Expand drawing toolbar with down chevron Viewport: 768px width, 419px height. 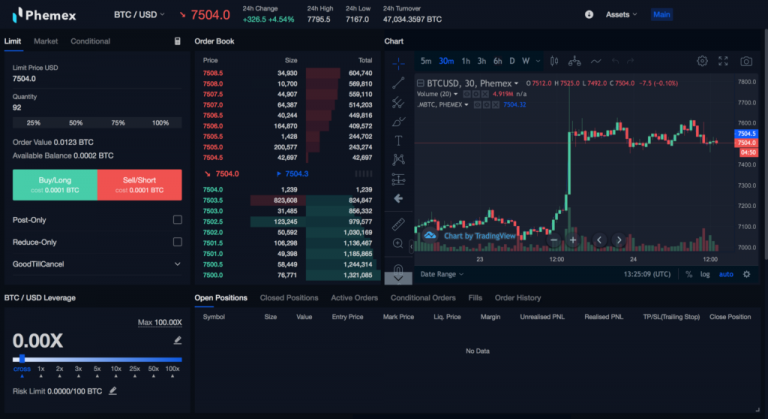(398, 278)
